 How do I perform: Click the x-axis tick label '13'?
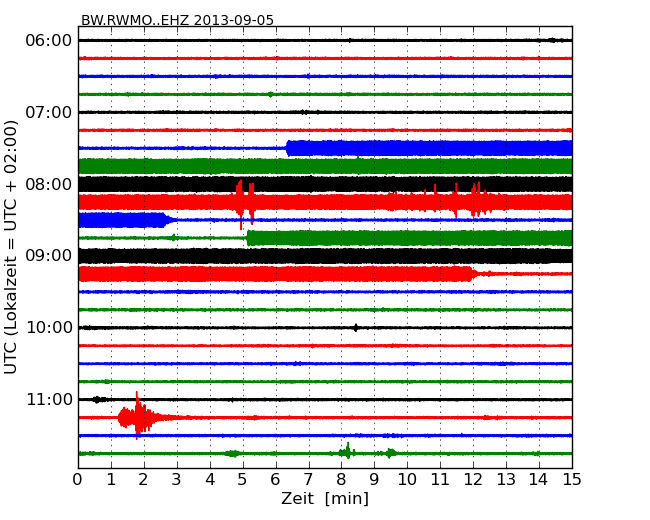click(506, 480)
